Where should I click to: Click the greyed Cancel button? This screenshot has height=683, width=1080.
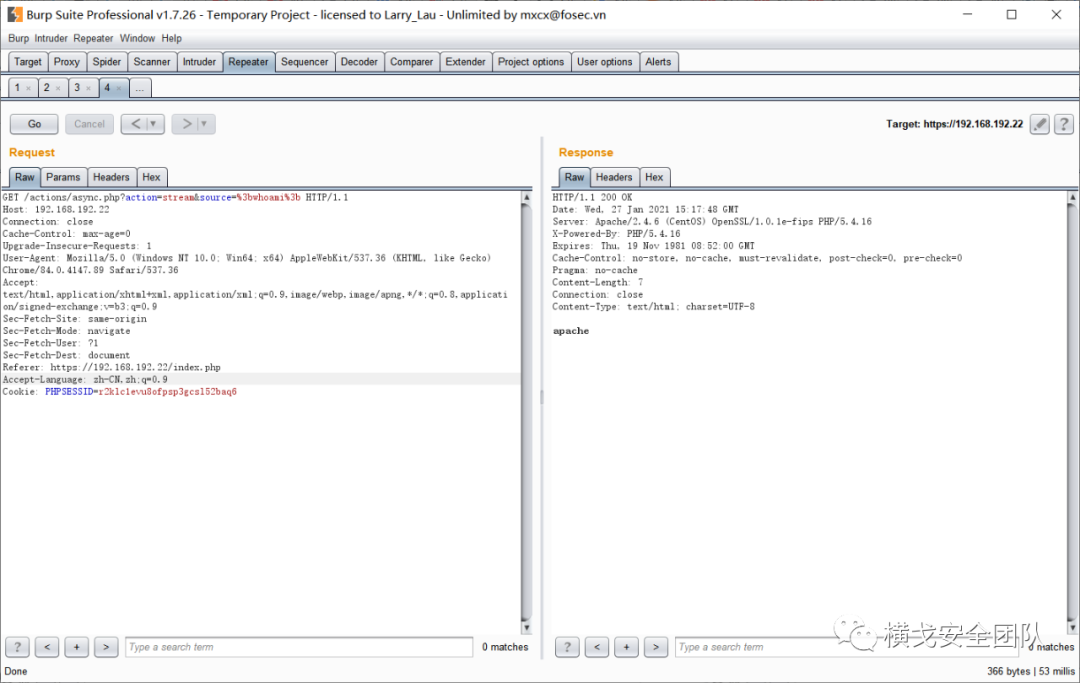(90, 124)
